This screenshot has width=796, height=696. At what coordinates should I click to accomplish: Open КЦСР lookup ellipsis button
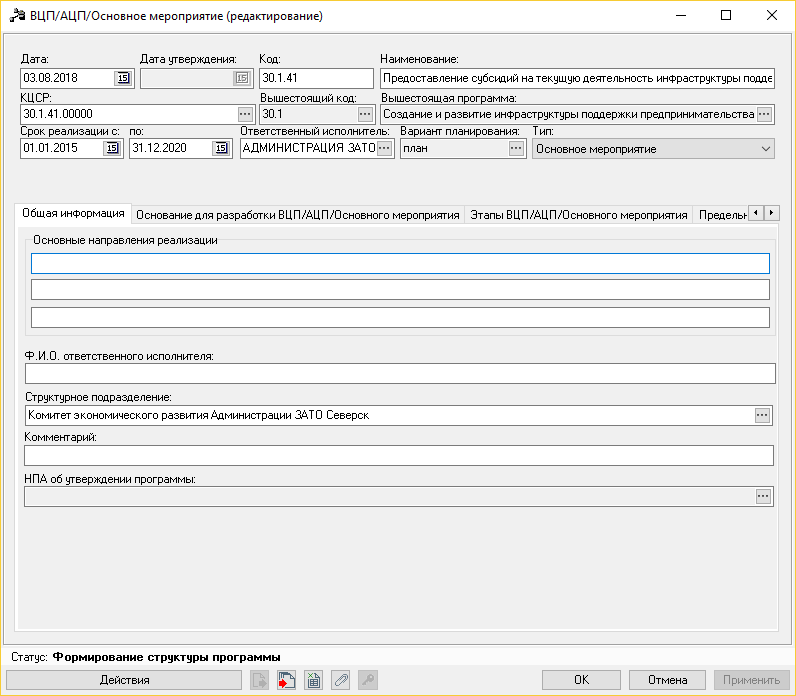click(x=245, y=114)
